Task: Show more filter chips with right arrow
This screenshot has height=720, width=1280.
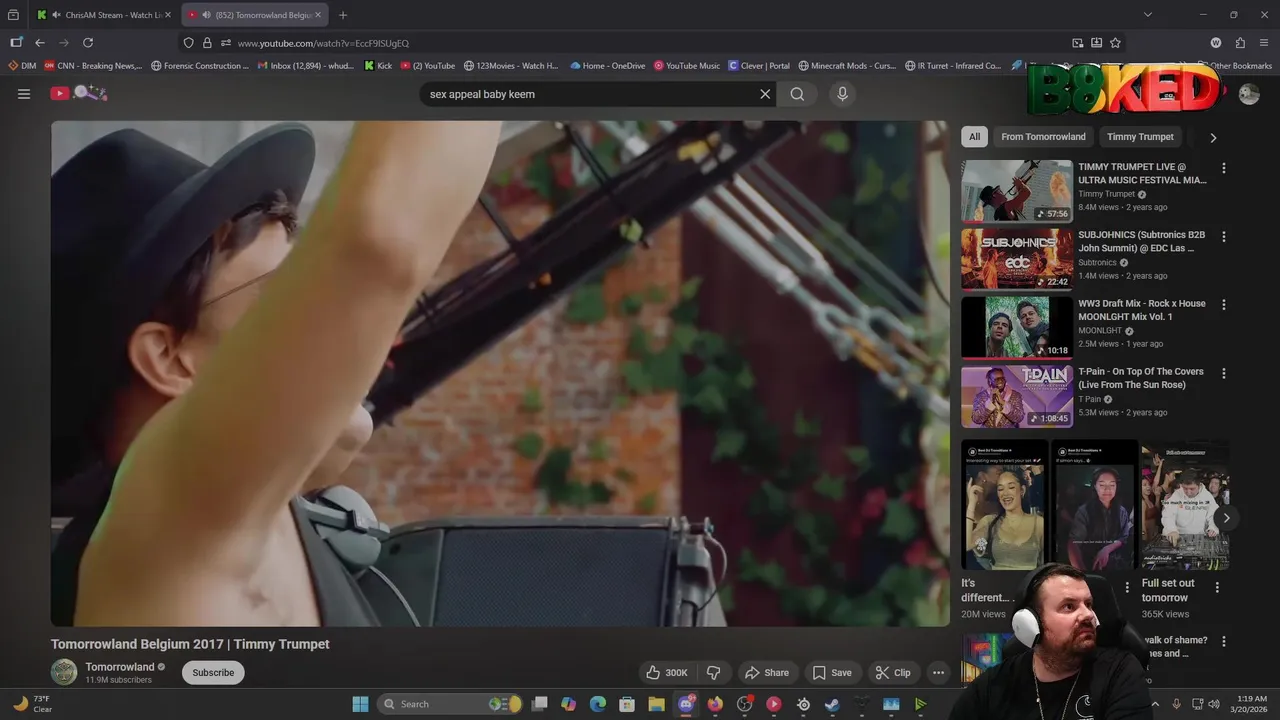Action: [x=1213, y=137]
